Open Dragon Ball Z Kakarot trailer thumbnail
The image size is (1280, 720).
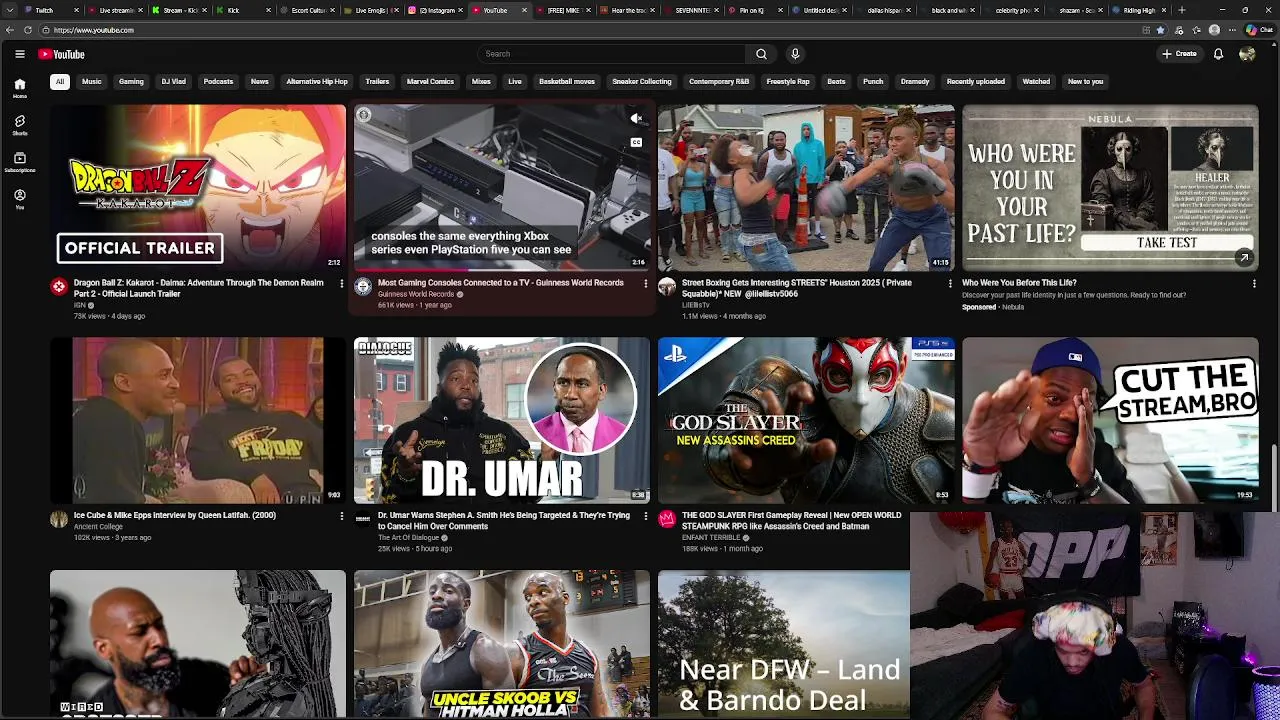click(x=198, y=187)
